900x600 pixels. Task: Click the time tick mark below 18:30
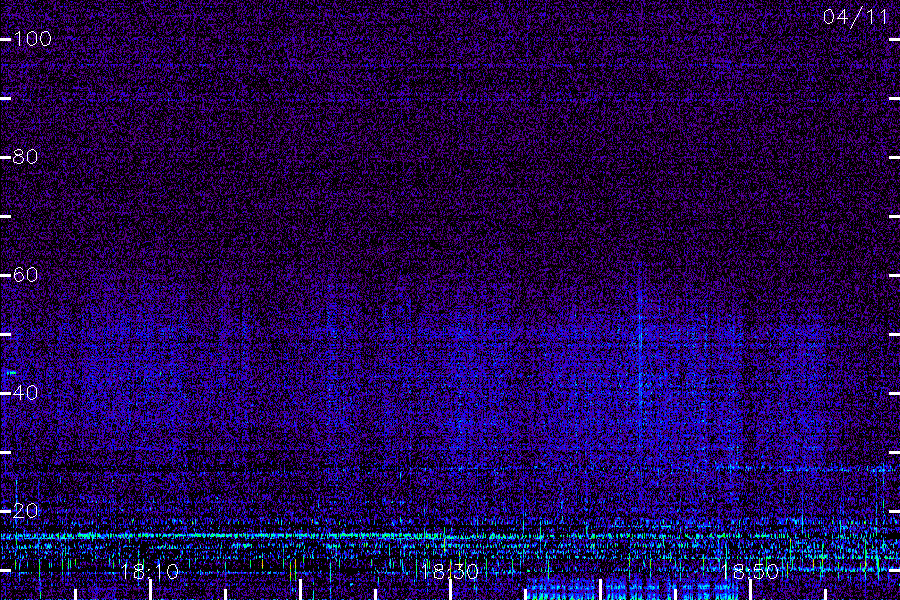coord(451,590)
